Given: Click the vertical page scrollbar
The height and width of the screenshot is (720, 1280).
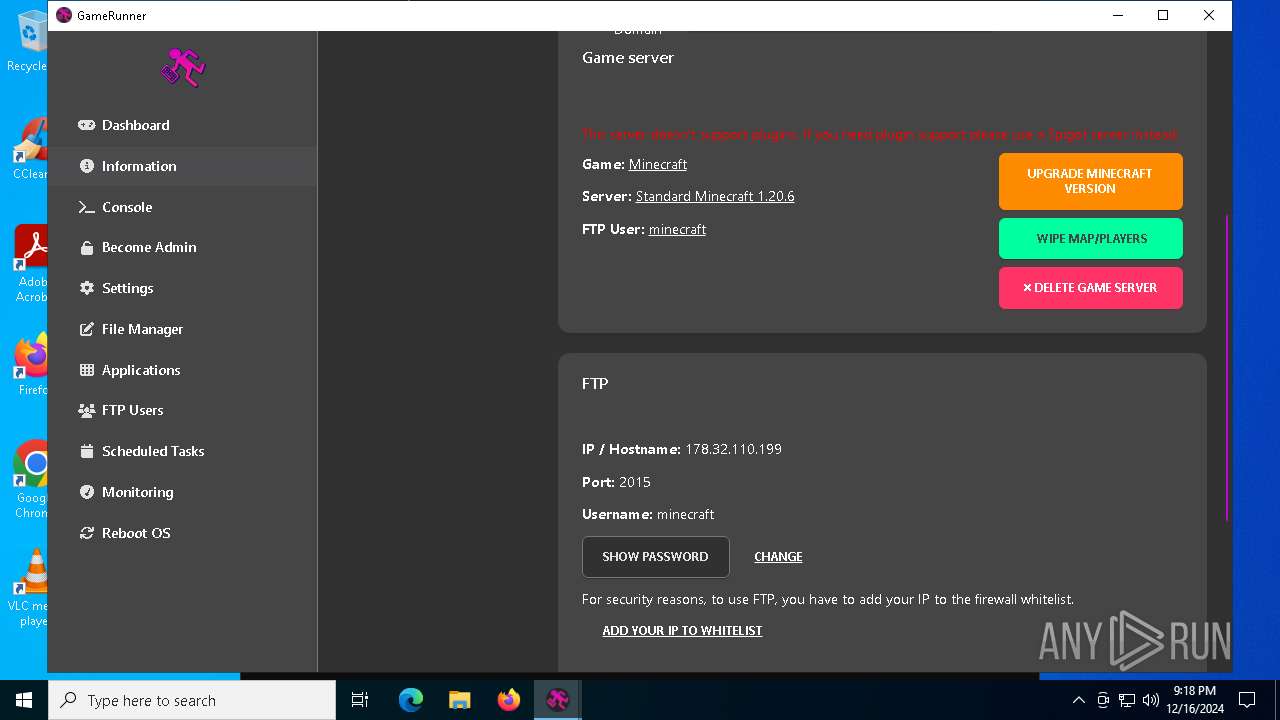Looking at the screenshot, I should (1226, 367).
